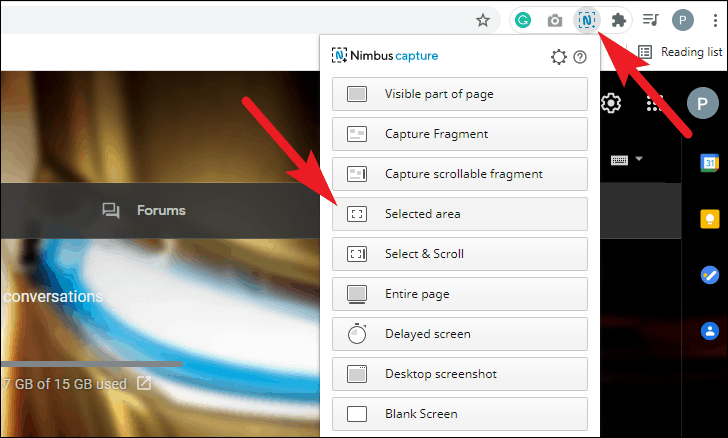
Task: Click the camera screenshot extension icon
Action: 554,20
